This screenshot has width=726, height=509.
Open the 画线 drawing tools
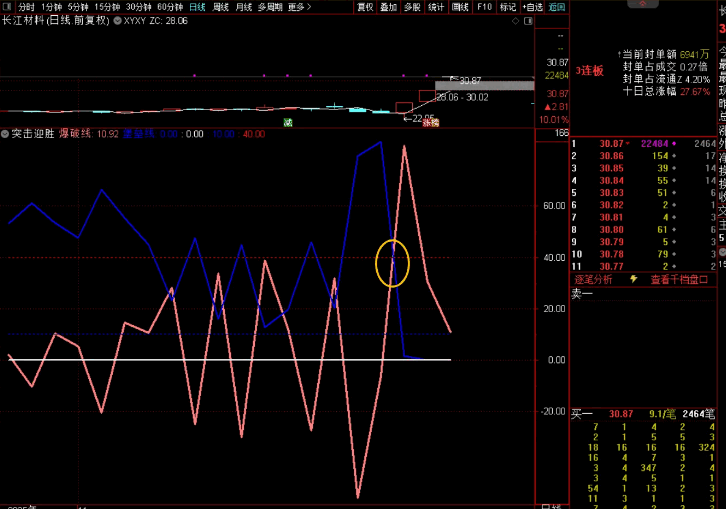click(460, 6)
